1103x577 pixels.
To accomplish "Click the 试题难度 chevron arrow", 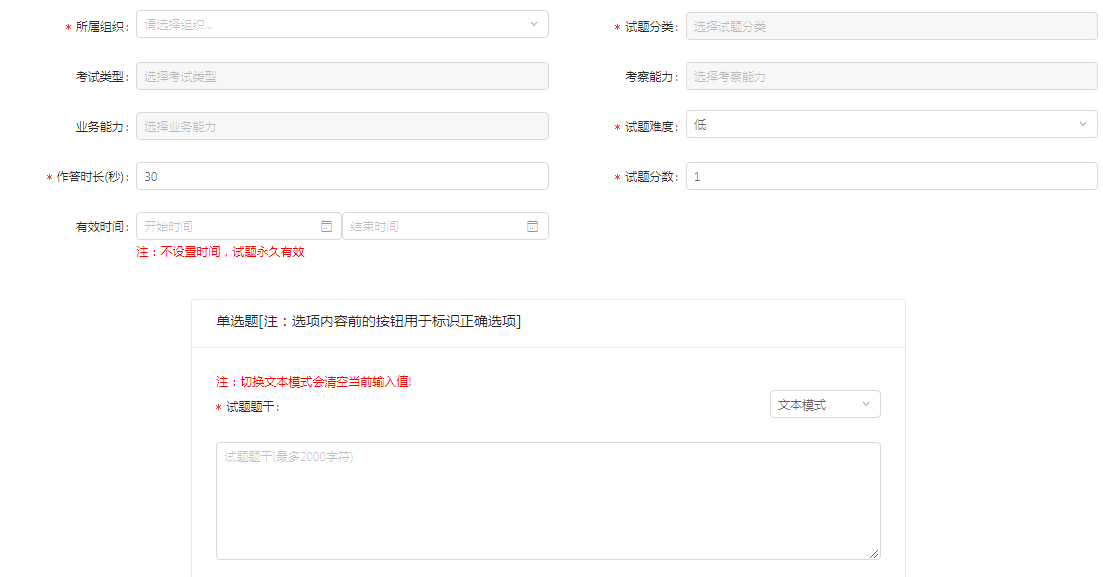I will (1082, 125).
